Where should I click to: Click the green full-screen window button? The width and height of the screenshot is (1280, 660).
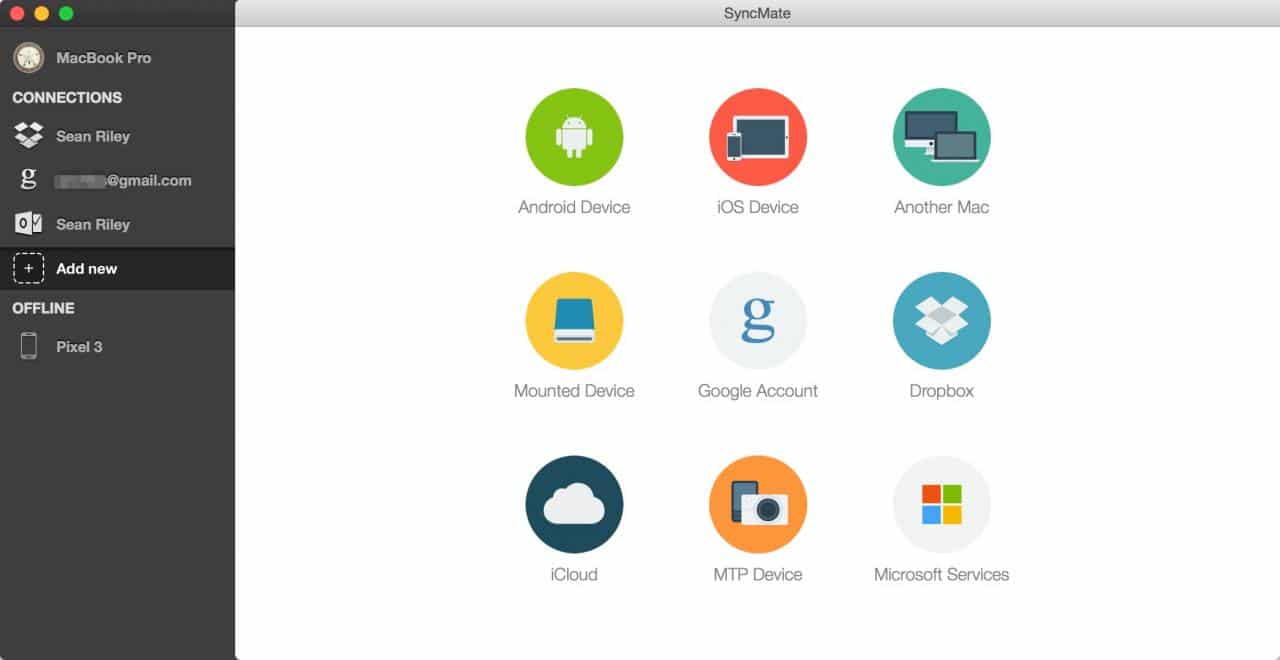click(x=66, y=14)
